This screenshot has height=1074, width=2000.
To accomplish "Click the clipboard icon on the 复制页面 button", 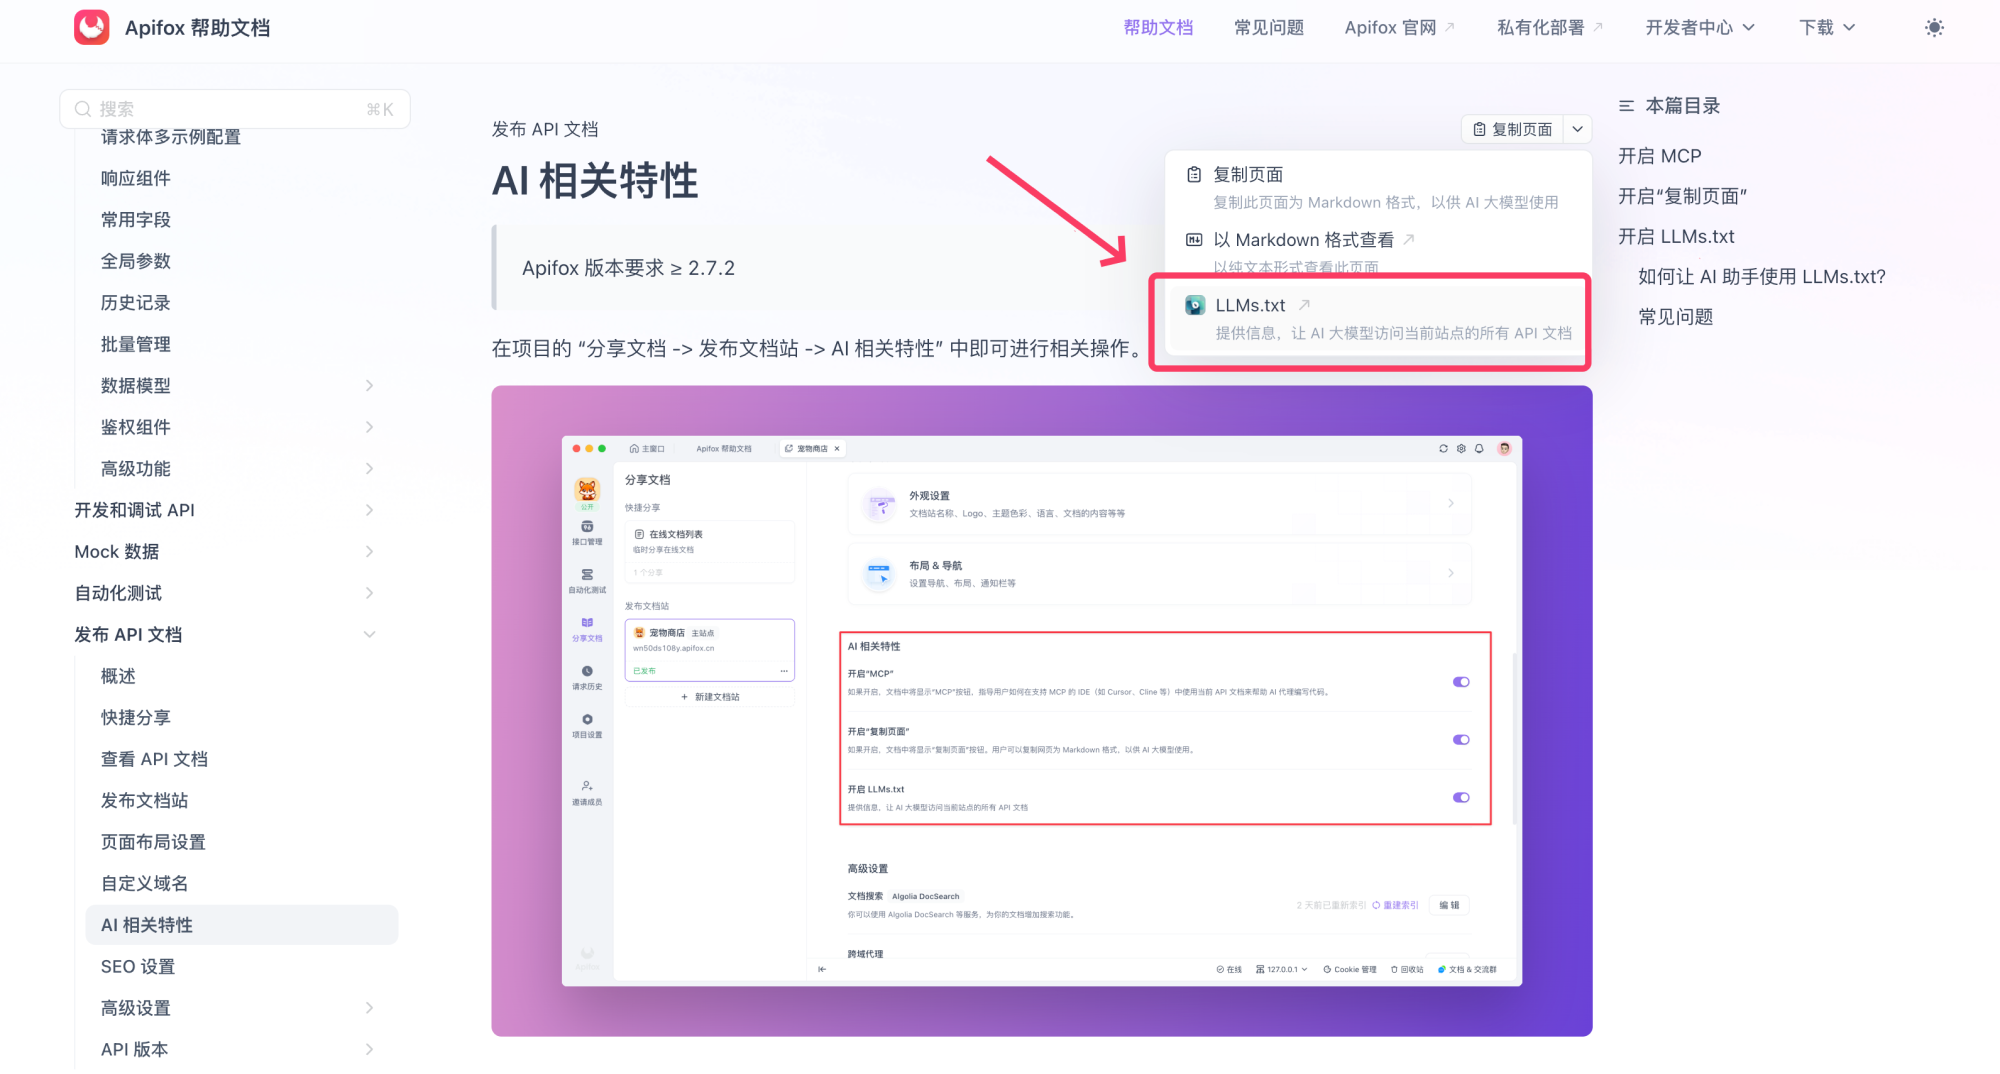I will [1479, 129].
